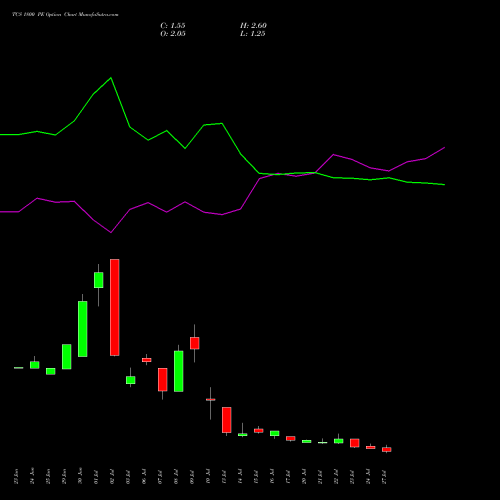Select the 13 Jul date label
500x500 pixels.
click(x=225, y=477)
